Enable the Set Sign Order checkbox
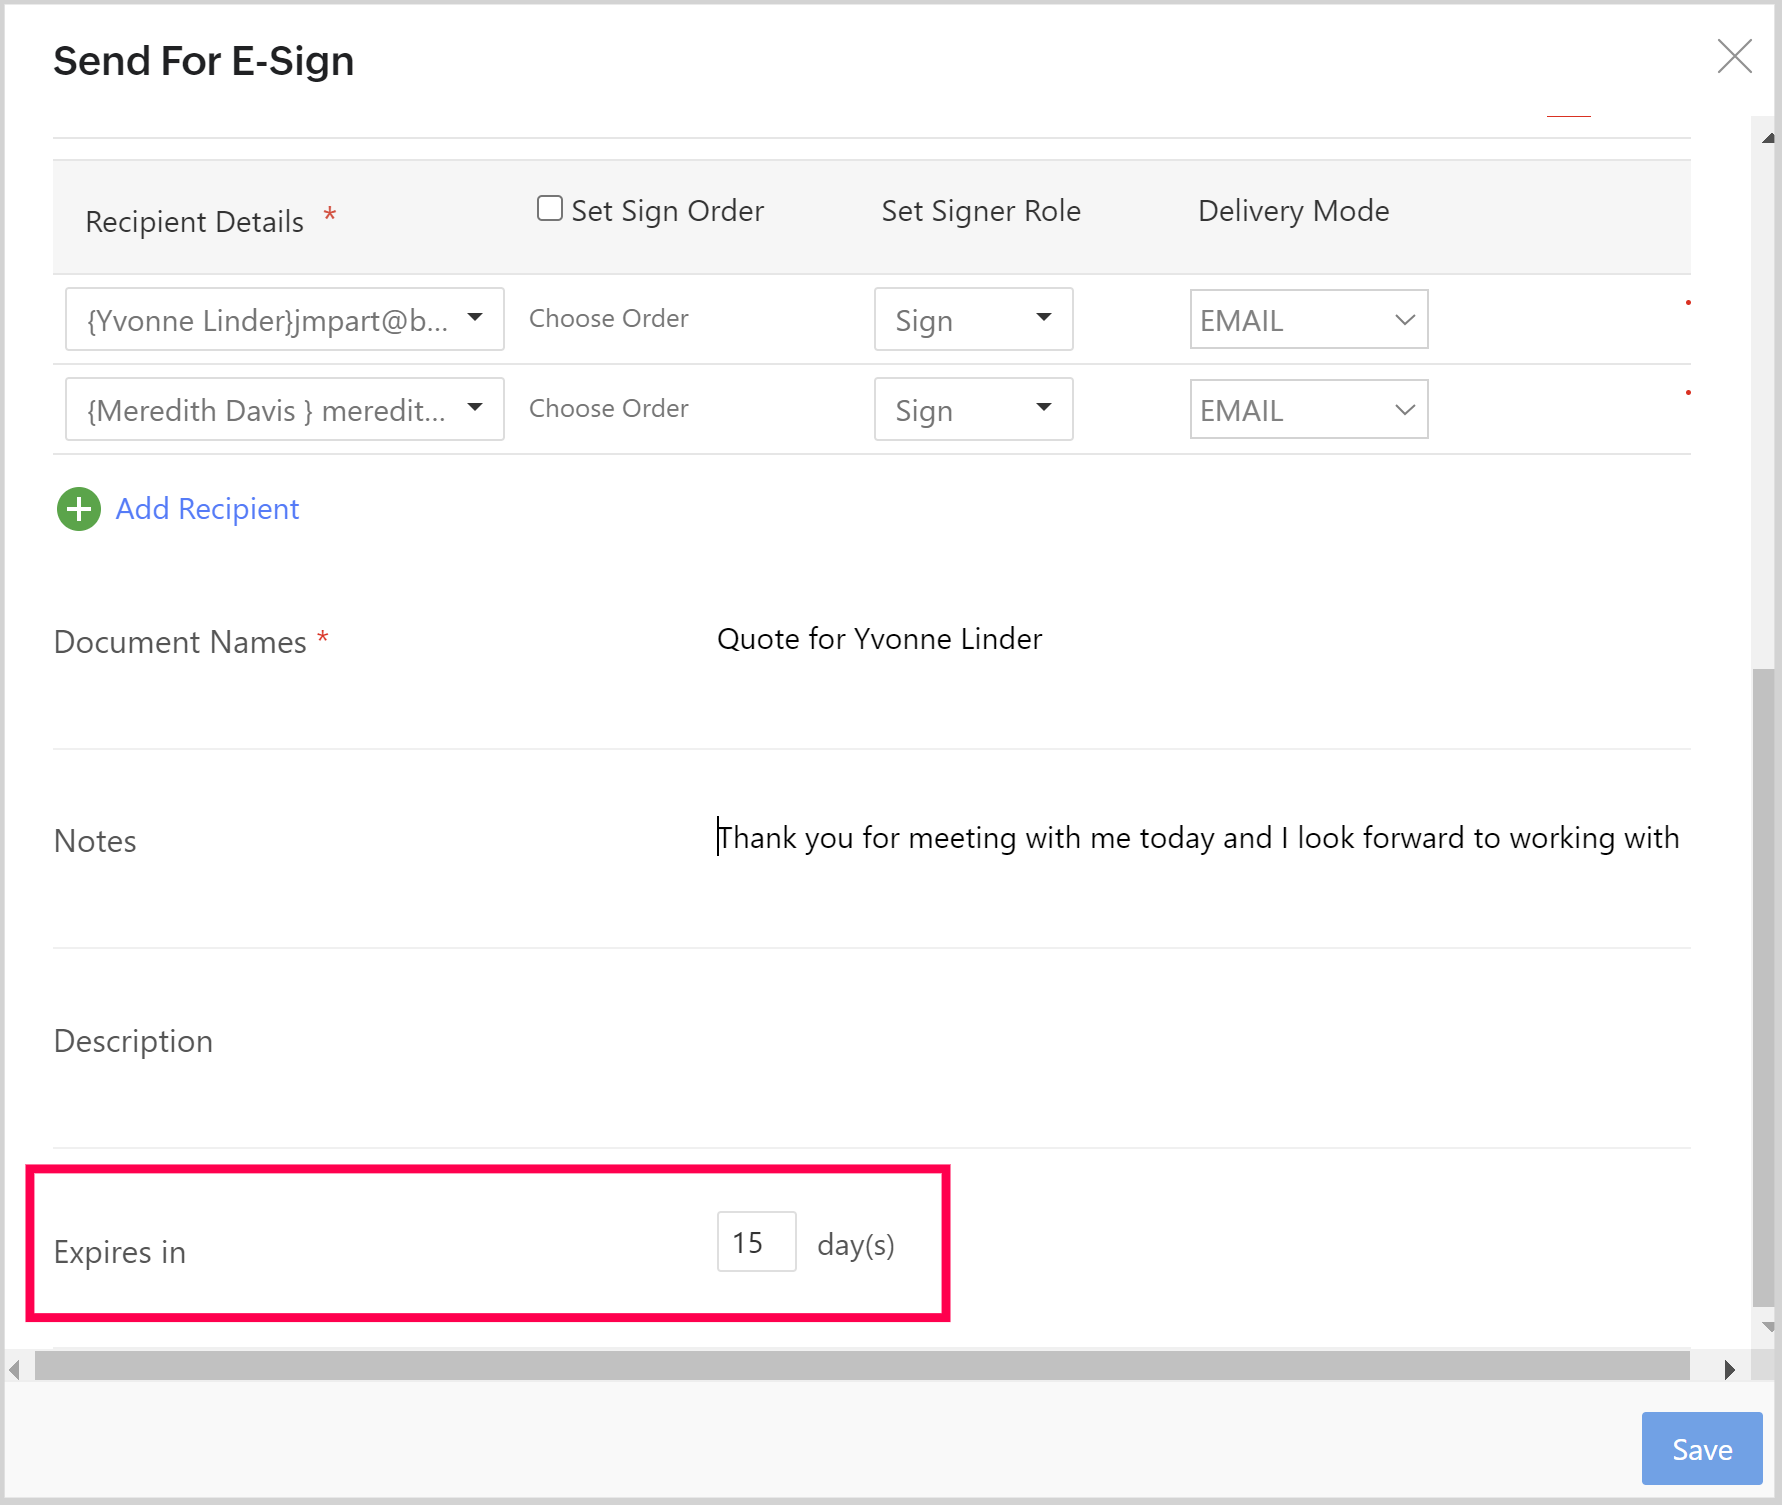 (x=550, y=208)
